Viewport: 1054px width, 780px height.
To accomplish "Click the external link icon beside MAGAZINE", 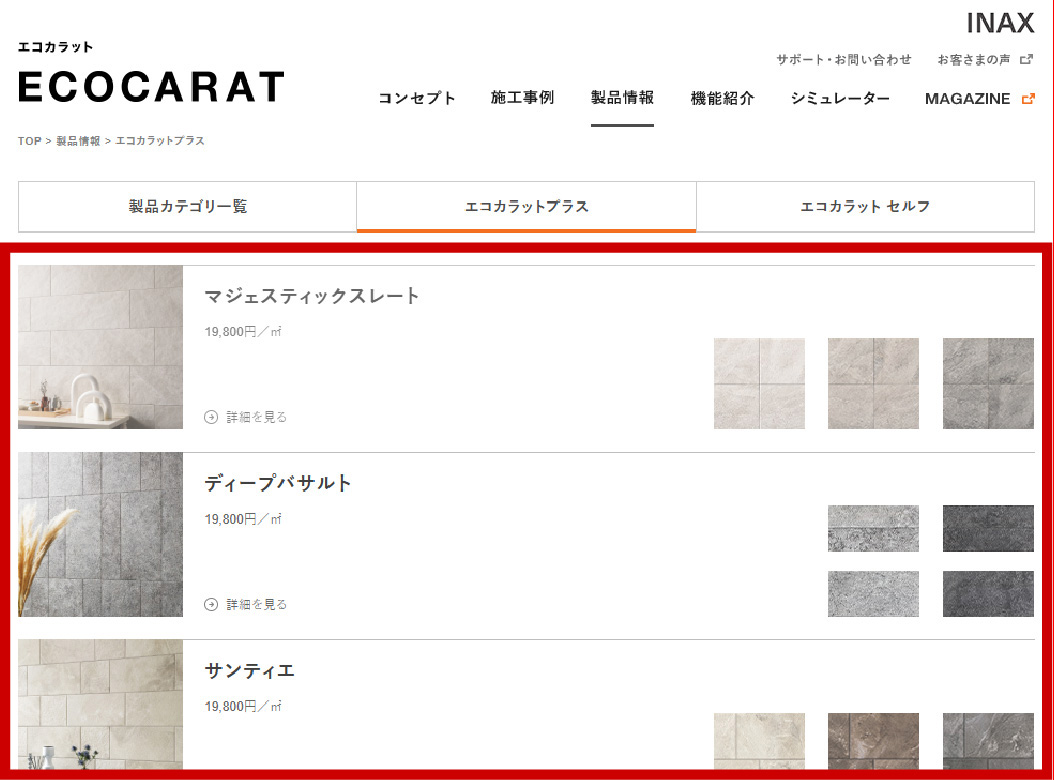I will pyautogui.click(x=1028, y=98).
